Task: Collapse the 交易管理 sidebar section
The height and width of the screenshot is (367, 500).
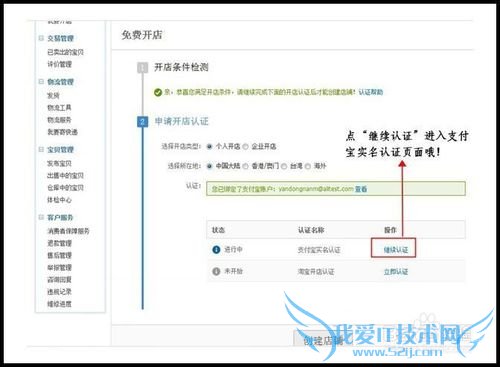Action: coord(41,38)
